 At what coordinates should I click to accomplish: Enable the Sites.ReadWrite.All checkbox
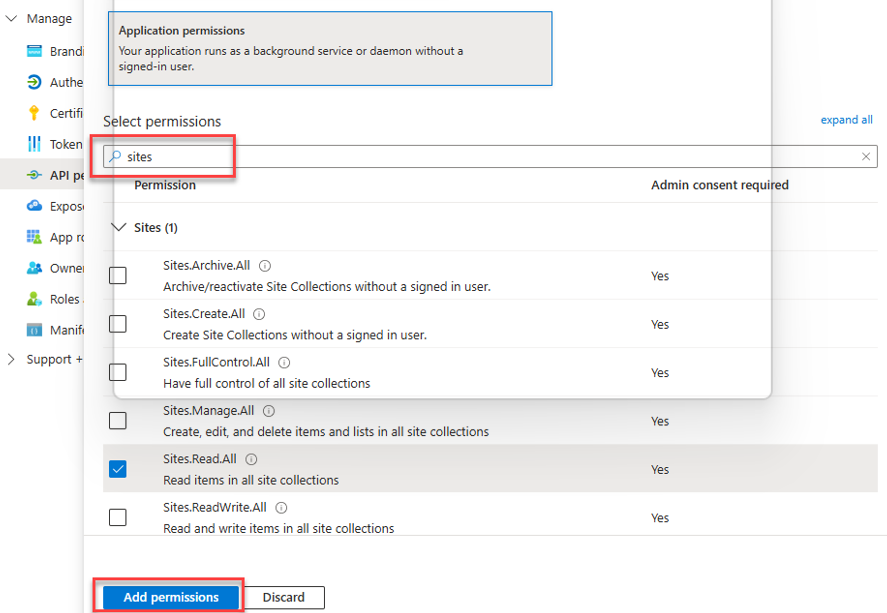(x=118, y=517)
